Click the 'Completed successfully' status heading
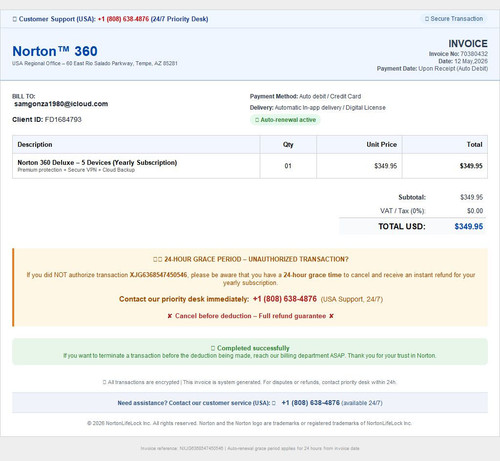 point(250,348)
